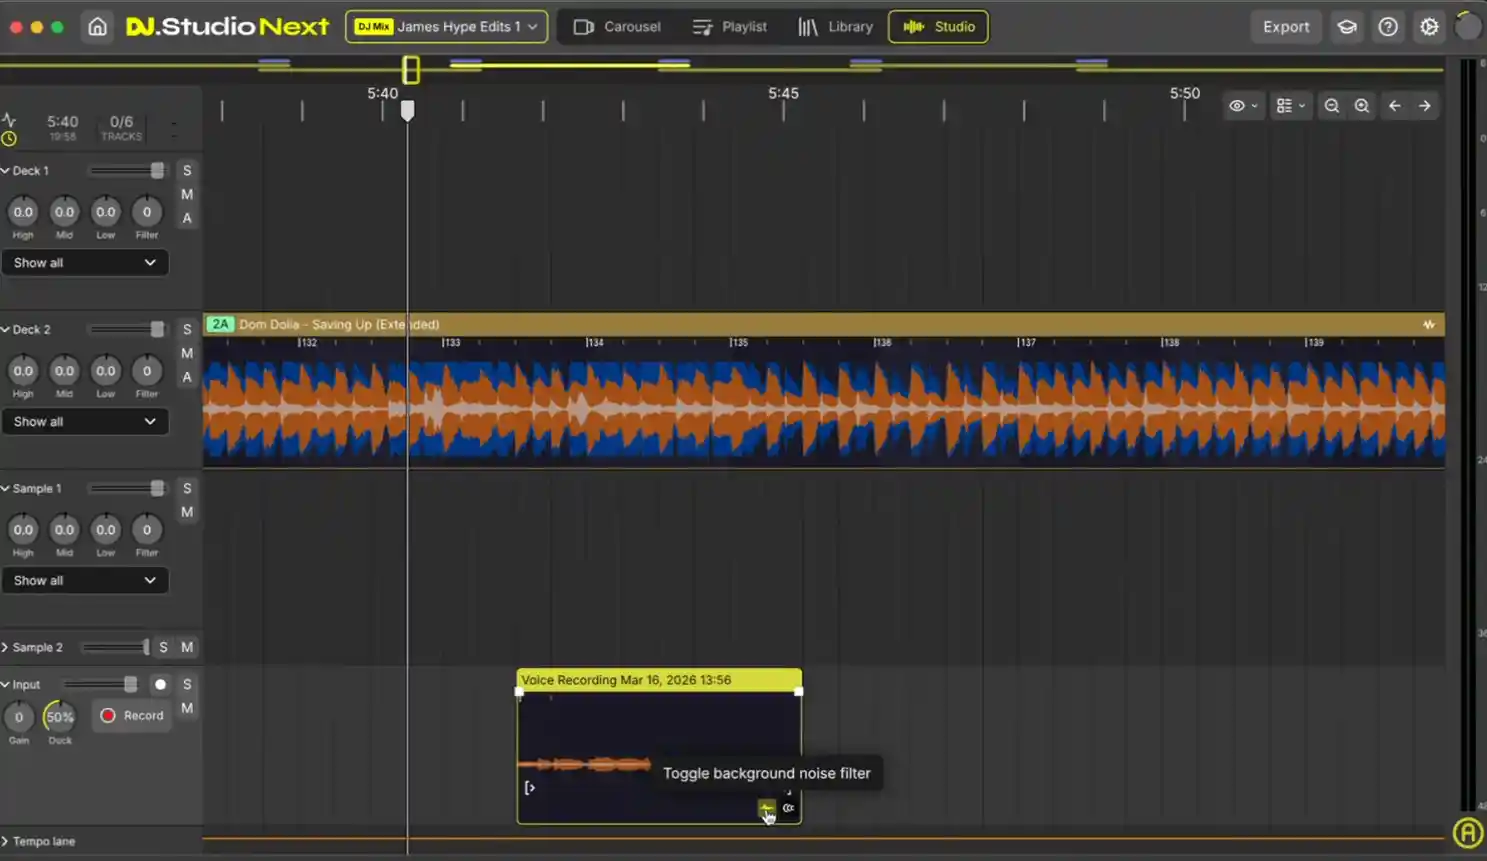The image size is (1487, 861).
Task: Click the Export button
Action: (x=1285, y=27)
